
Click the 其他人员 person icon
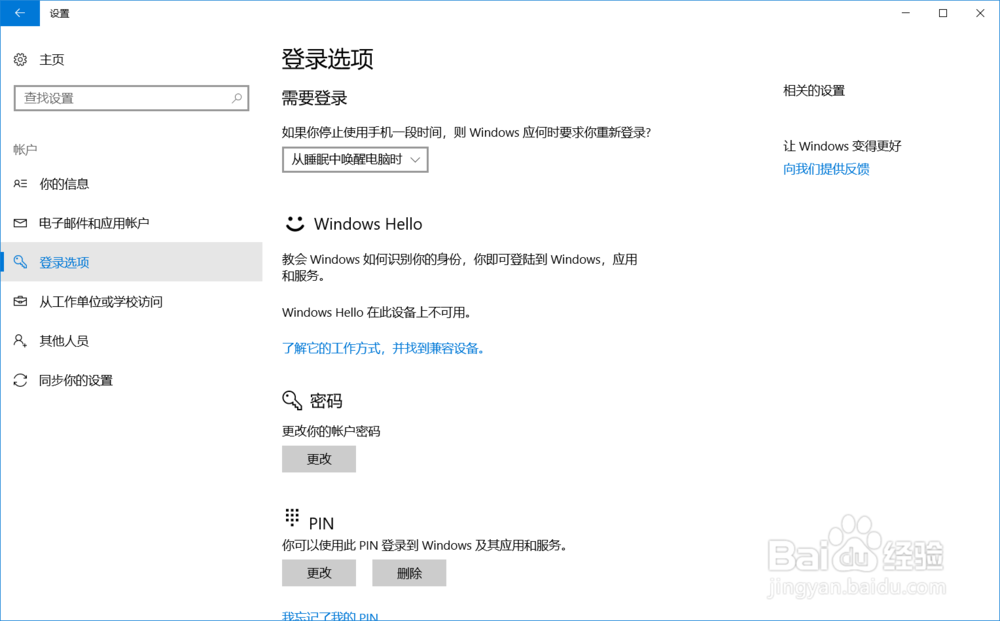[20, 341]
